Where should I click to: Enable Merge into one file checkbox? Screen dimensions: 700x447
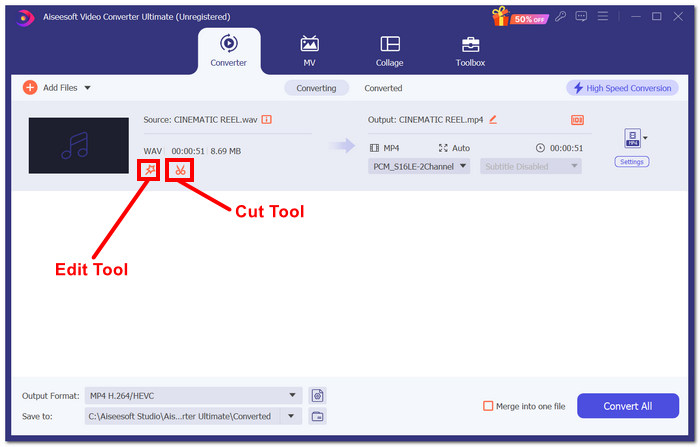488,406
